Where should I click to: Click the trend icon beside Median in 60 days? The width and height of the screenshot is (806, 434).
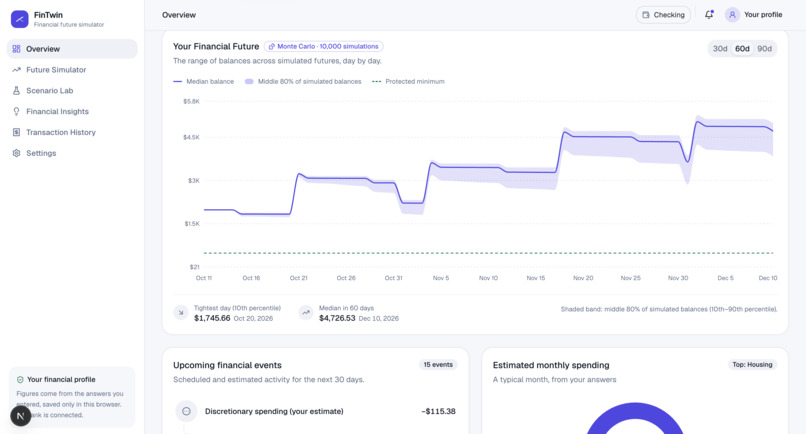pos(306,313)
